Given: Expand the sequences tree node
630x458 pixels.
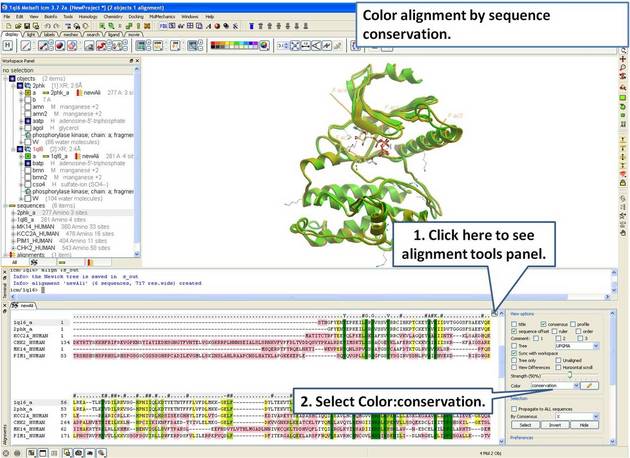Looking at the screenshot, I should tap(5, 204).
